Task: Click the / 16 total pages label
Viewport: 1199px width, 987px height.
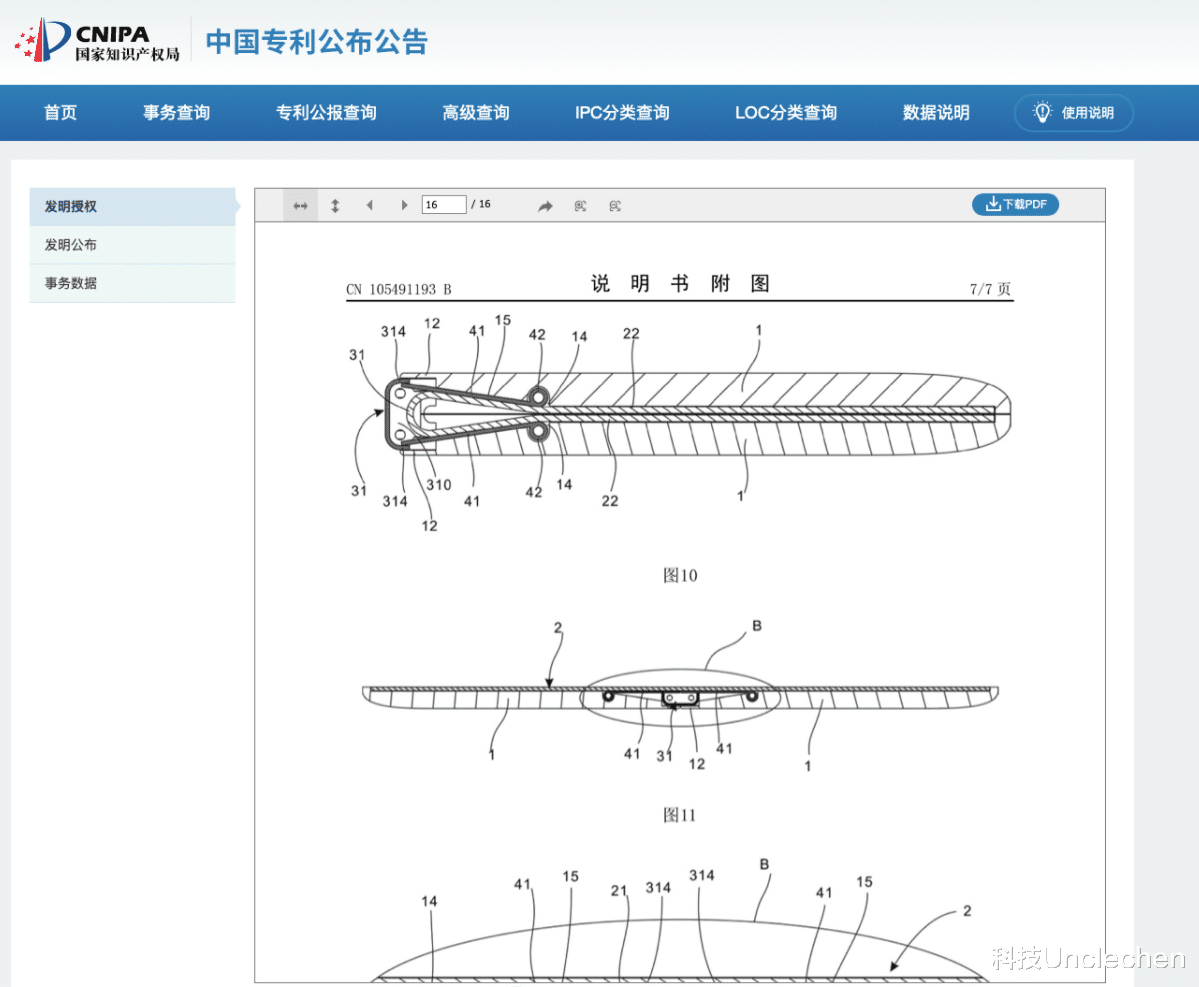Action: point(481,204)
